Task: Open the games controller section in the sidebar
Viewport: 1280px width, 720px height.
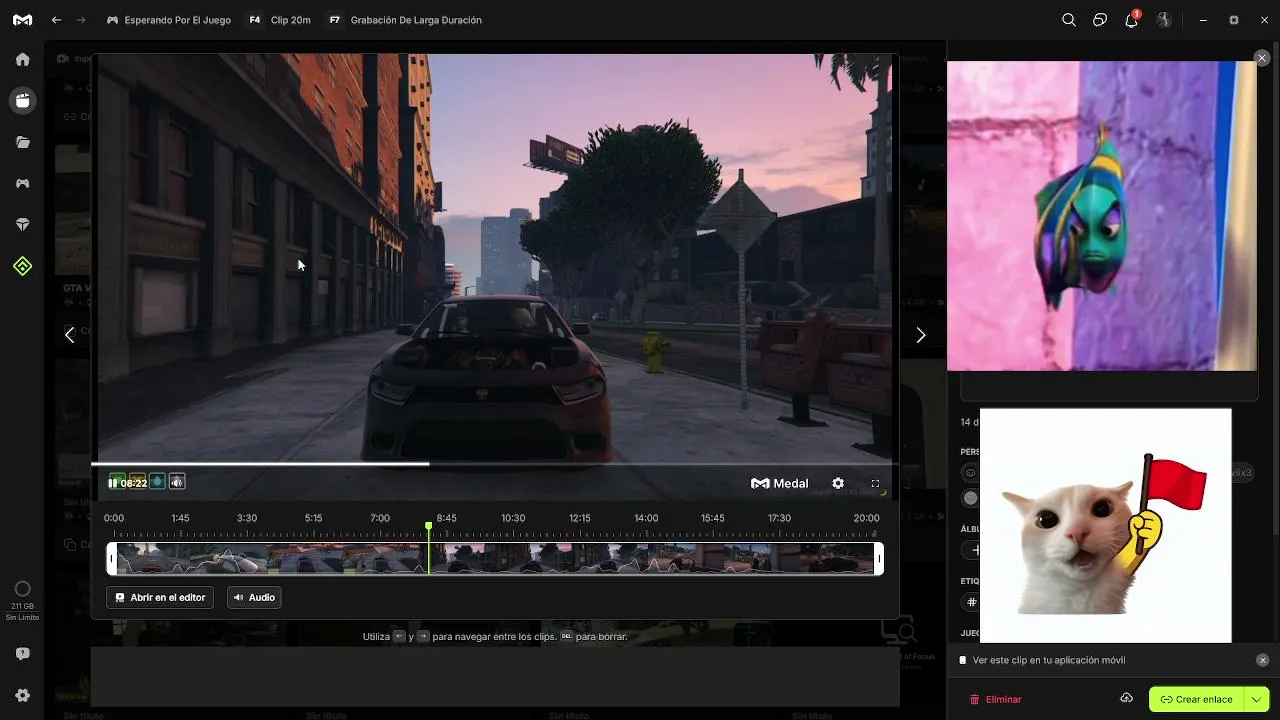Action: point(22,183)
